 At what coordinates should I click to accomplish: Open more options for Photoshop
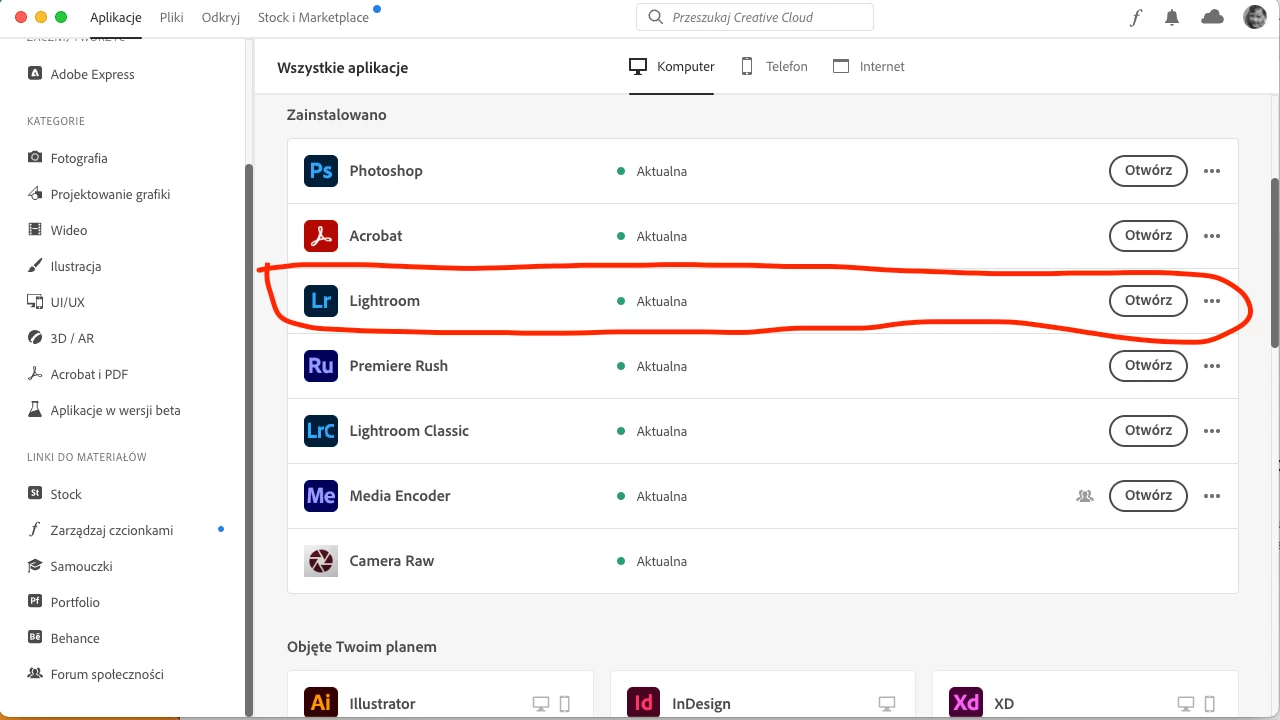point(1212,171)
